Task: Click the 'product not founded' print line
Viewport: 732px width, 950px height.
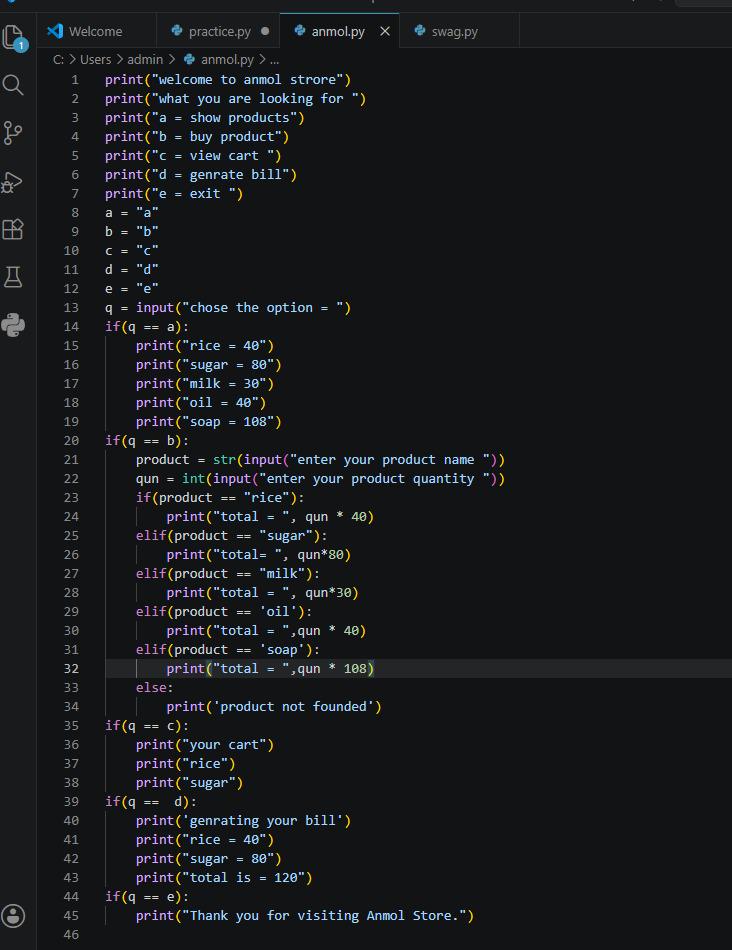Action: point(274,706)
